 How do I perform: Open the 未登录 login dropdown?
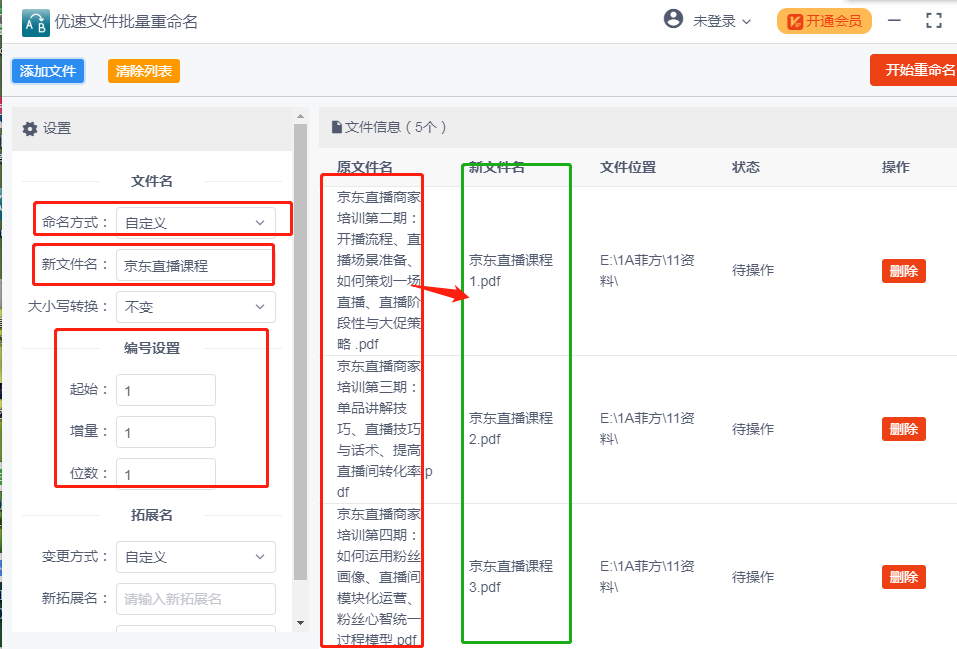pos(721,21)
